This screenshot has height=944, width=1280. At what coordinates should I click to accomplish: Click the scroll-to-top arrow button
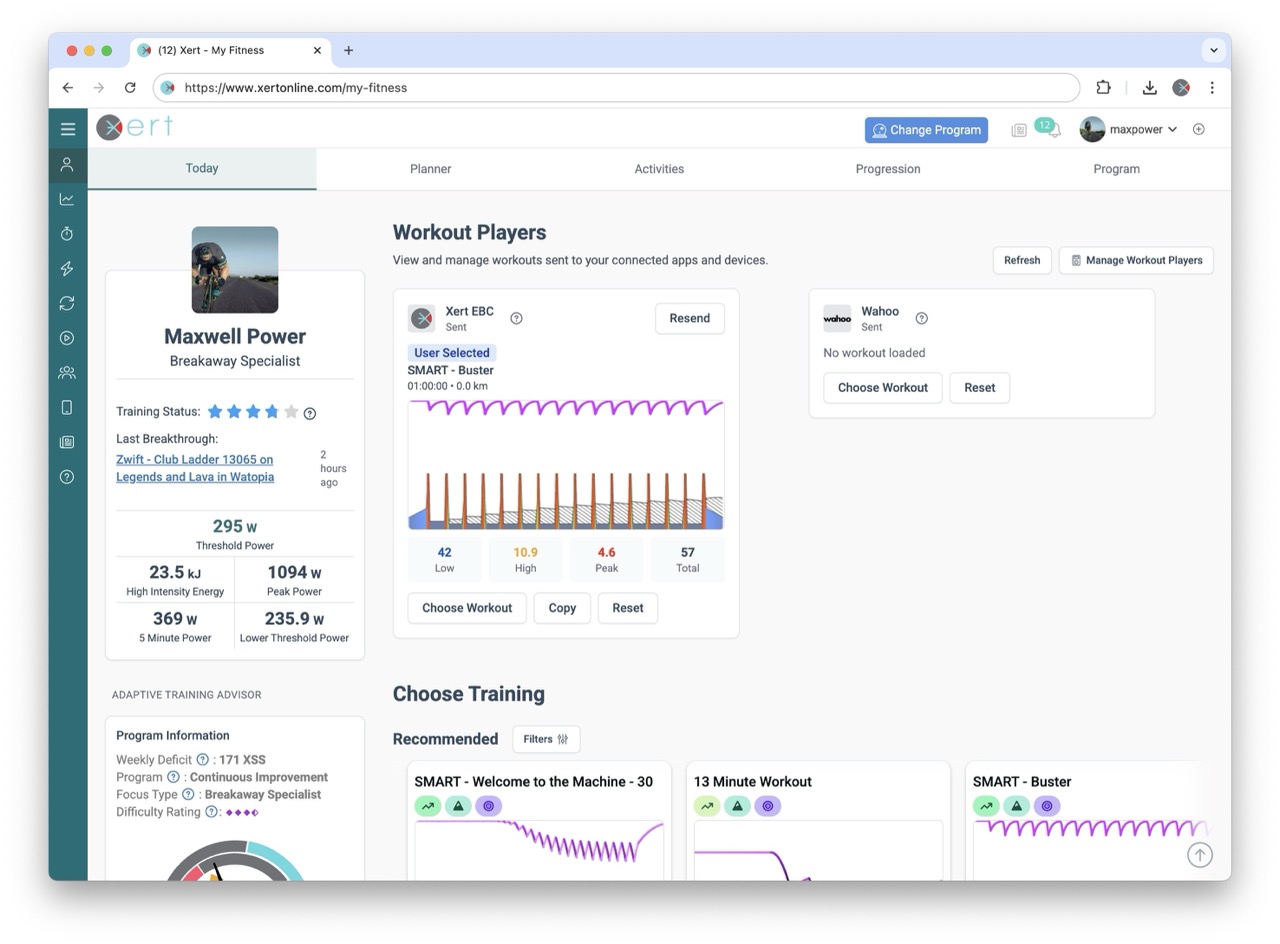tap(1199, 855)
